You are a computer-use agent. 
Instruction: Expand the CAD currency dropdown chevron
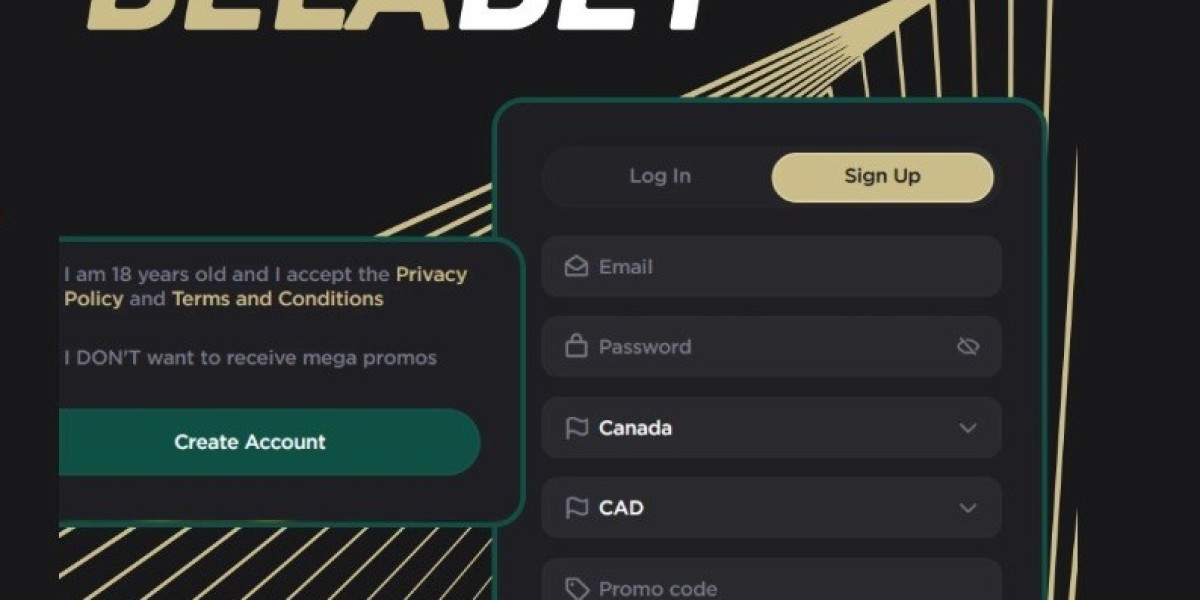(967, 508)
